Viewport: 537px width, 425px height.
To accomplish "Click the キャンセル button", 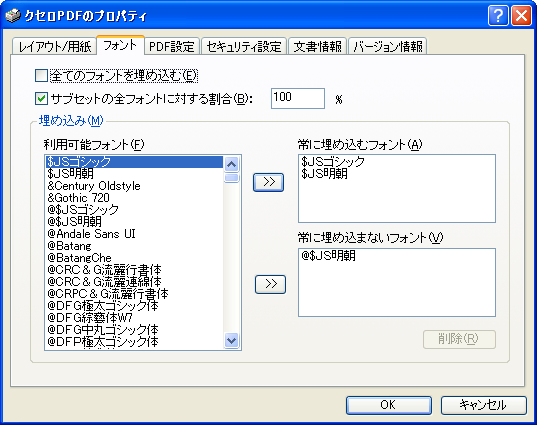I will tap(483, 405).
